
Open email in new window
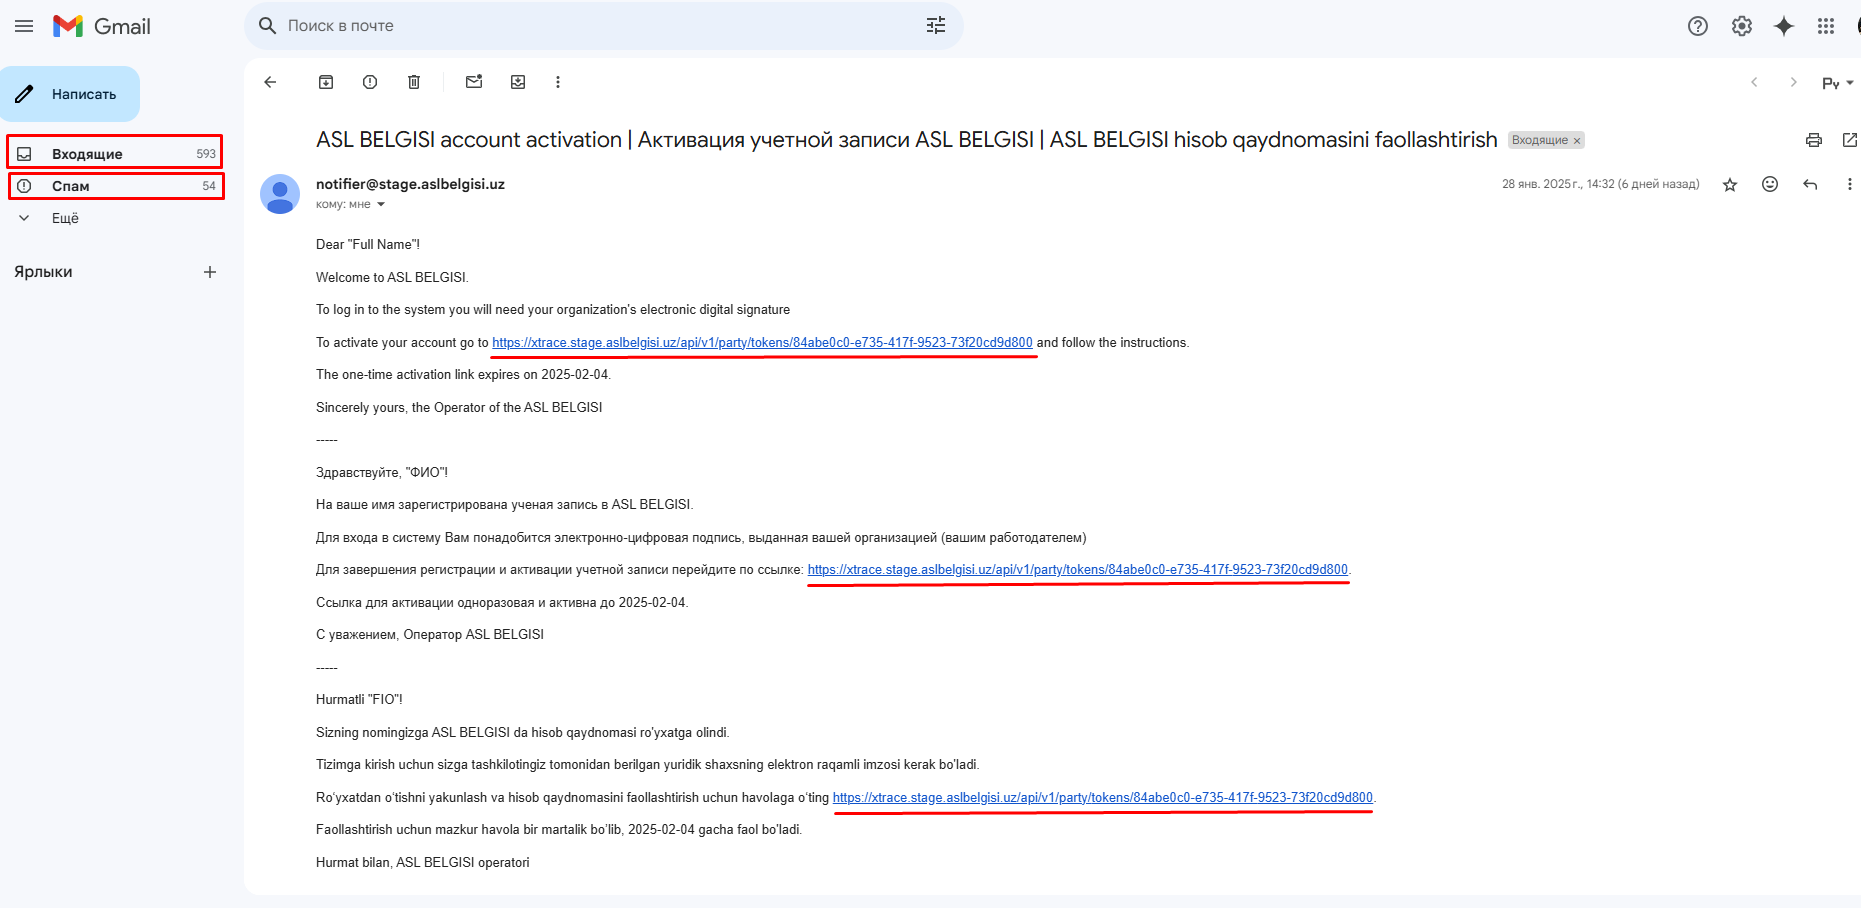click(x=1850, y=140)
